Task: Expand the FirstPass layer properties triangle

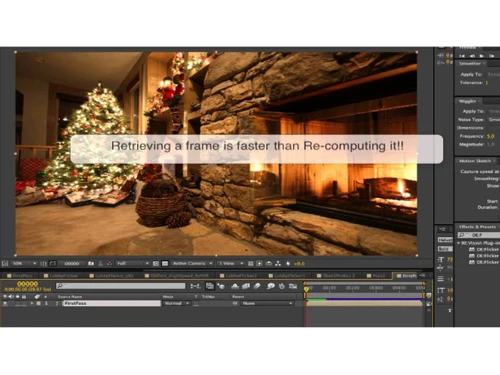Action: coord(32,303)
